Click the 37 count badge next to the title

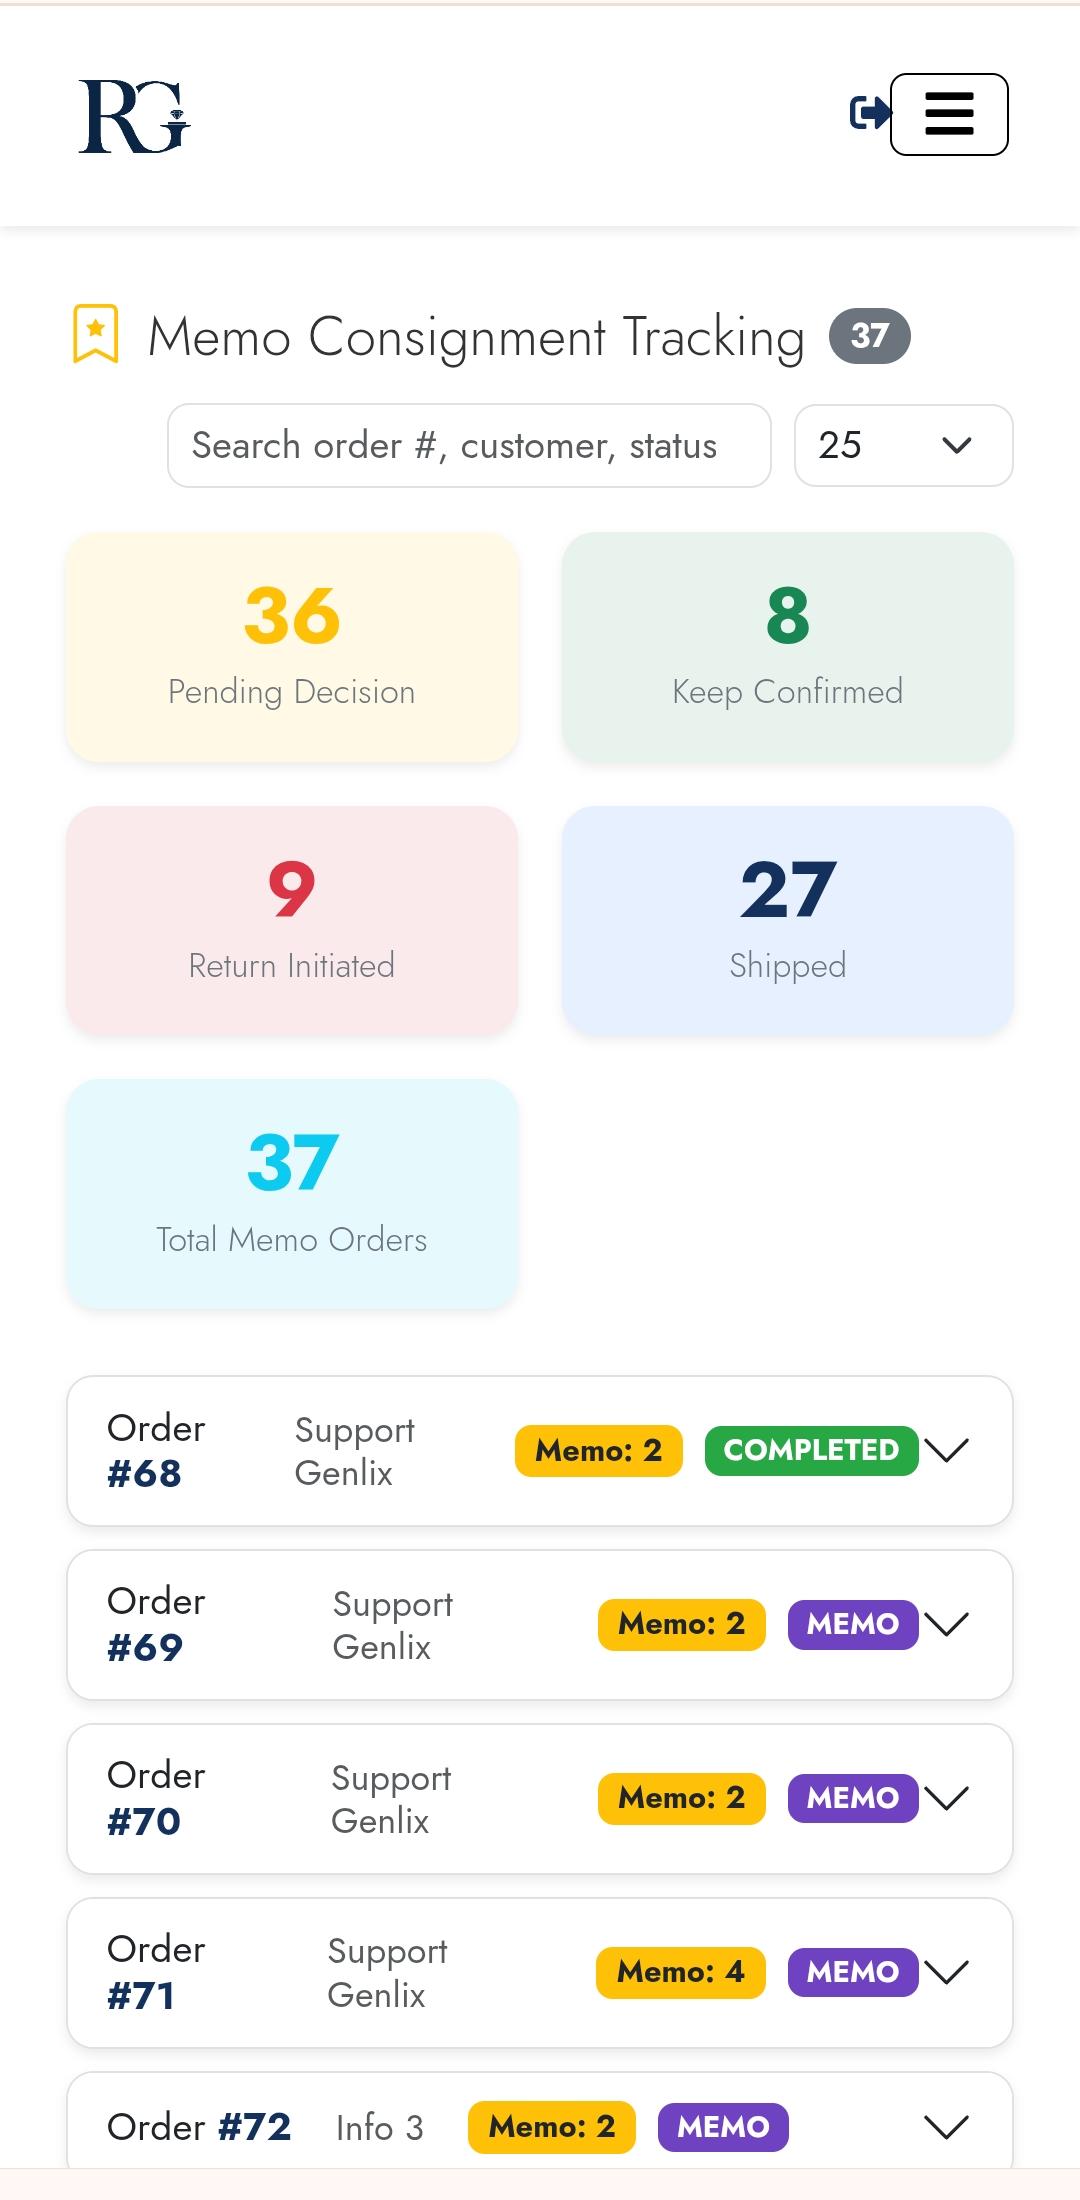[x=869, y=337]
